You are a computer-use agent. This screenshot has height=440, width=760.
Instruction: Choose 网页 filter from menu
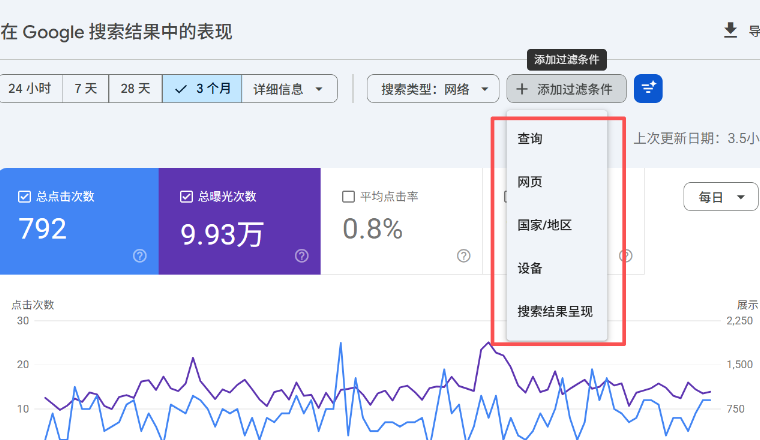coord(556,182)
